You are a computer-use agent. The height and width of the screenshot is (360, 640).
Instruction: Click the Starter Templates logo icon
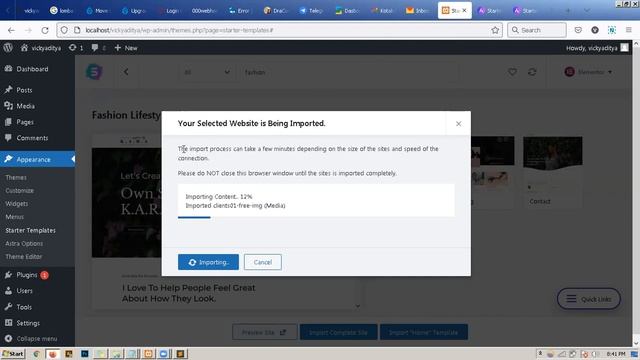point(94,72)
